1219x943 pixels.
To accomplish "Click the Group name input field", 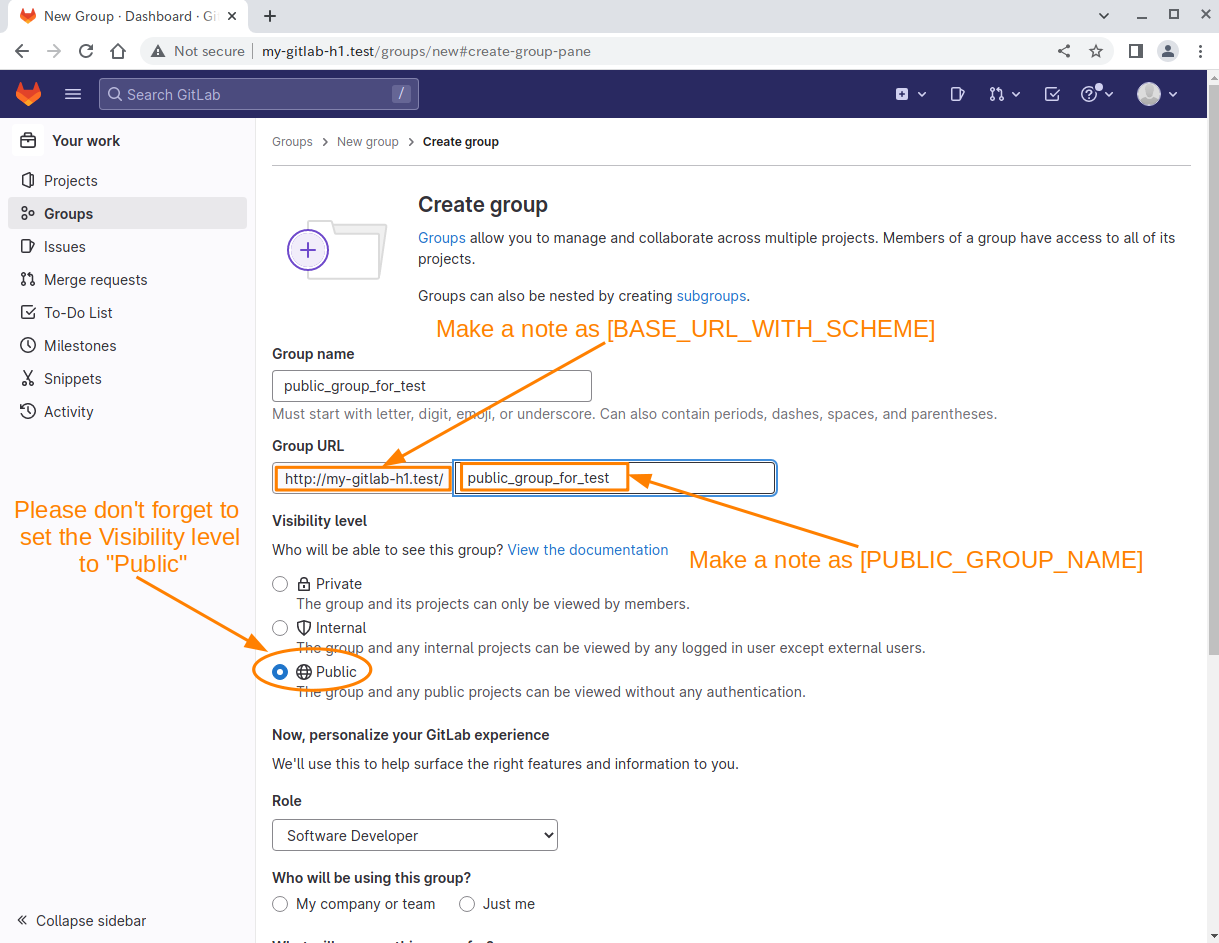I will (x=432, y=386).
